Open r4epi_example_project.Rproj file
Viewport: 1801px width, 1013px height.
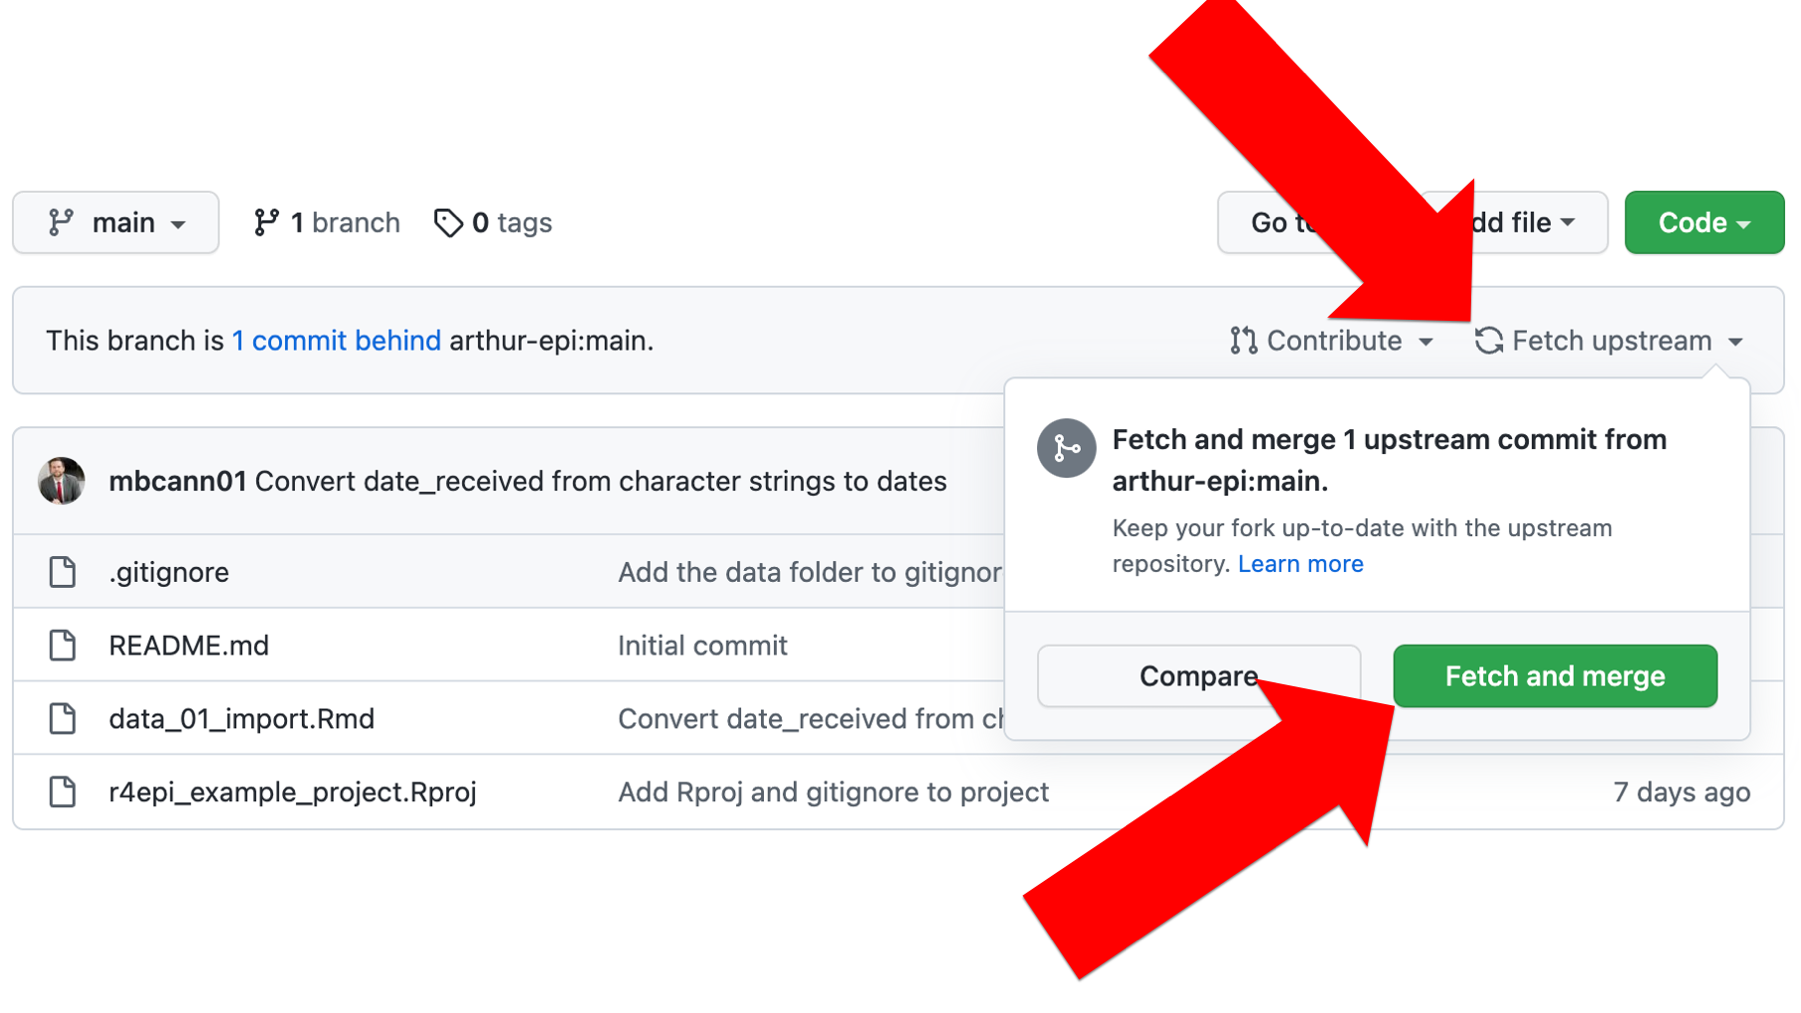click(x=292, y=792)
